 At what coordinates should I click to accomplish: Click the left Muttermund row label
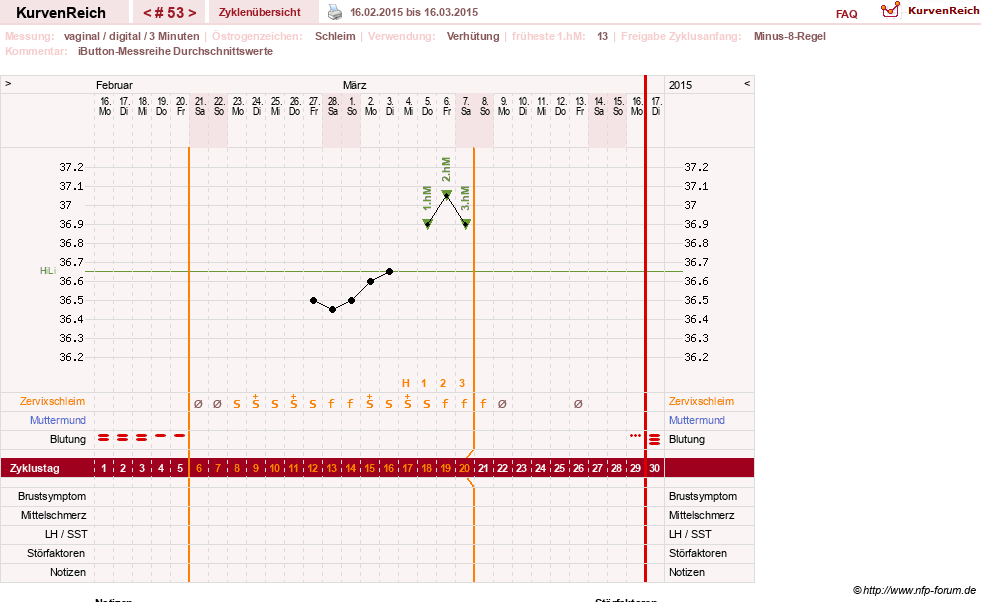[58, 421]
